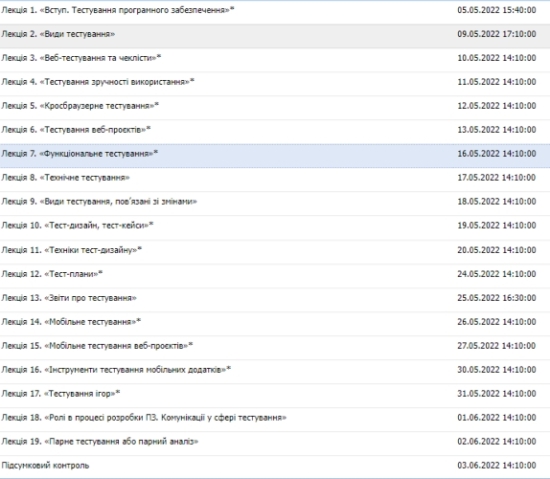The height and width of the screenshot is (479, 550).
Task: Open Лекція 11 «Техніки тест-дизайну»
Action: click(72, 250)
